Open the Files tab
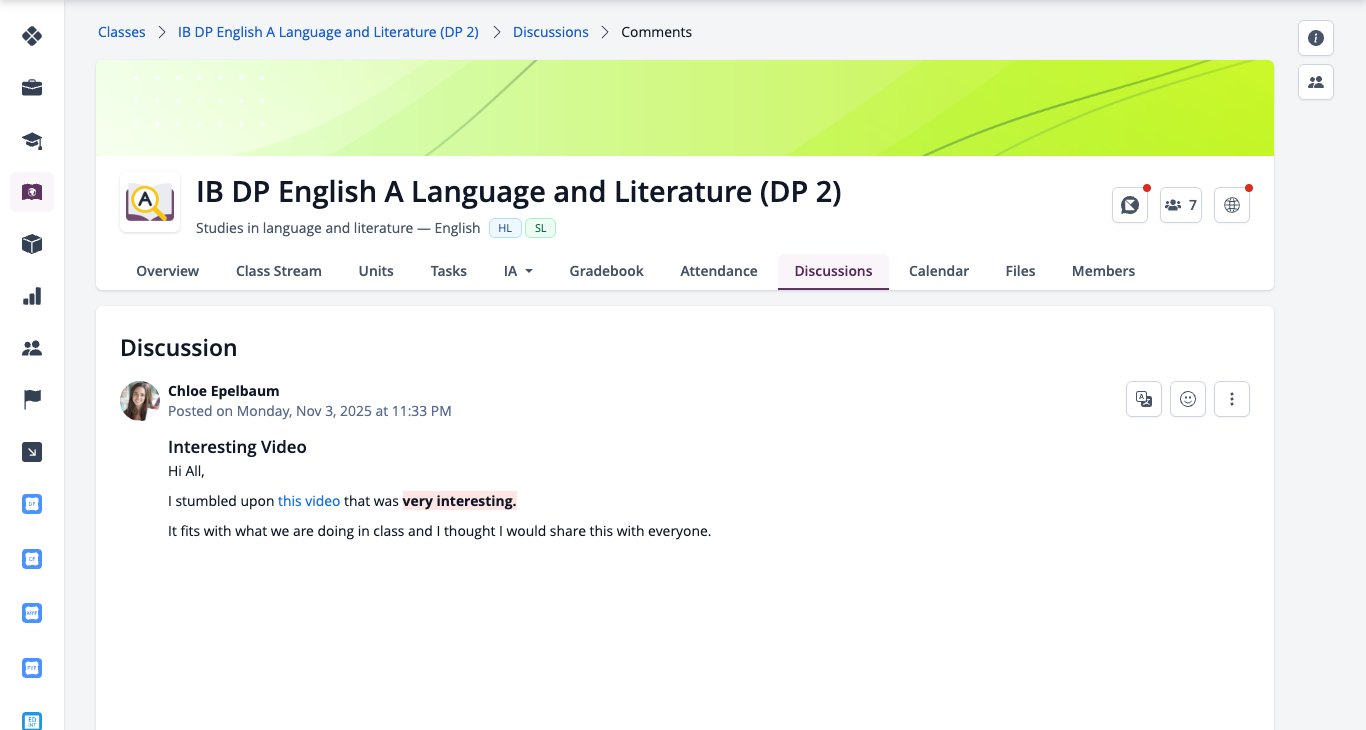 [1020, 271]
